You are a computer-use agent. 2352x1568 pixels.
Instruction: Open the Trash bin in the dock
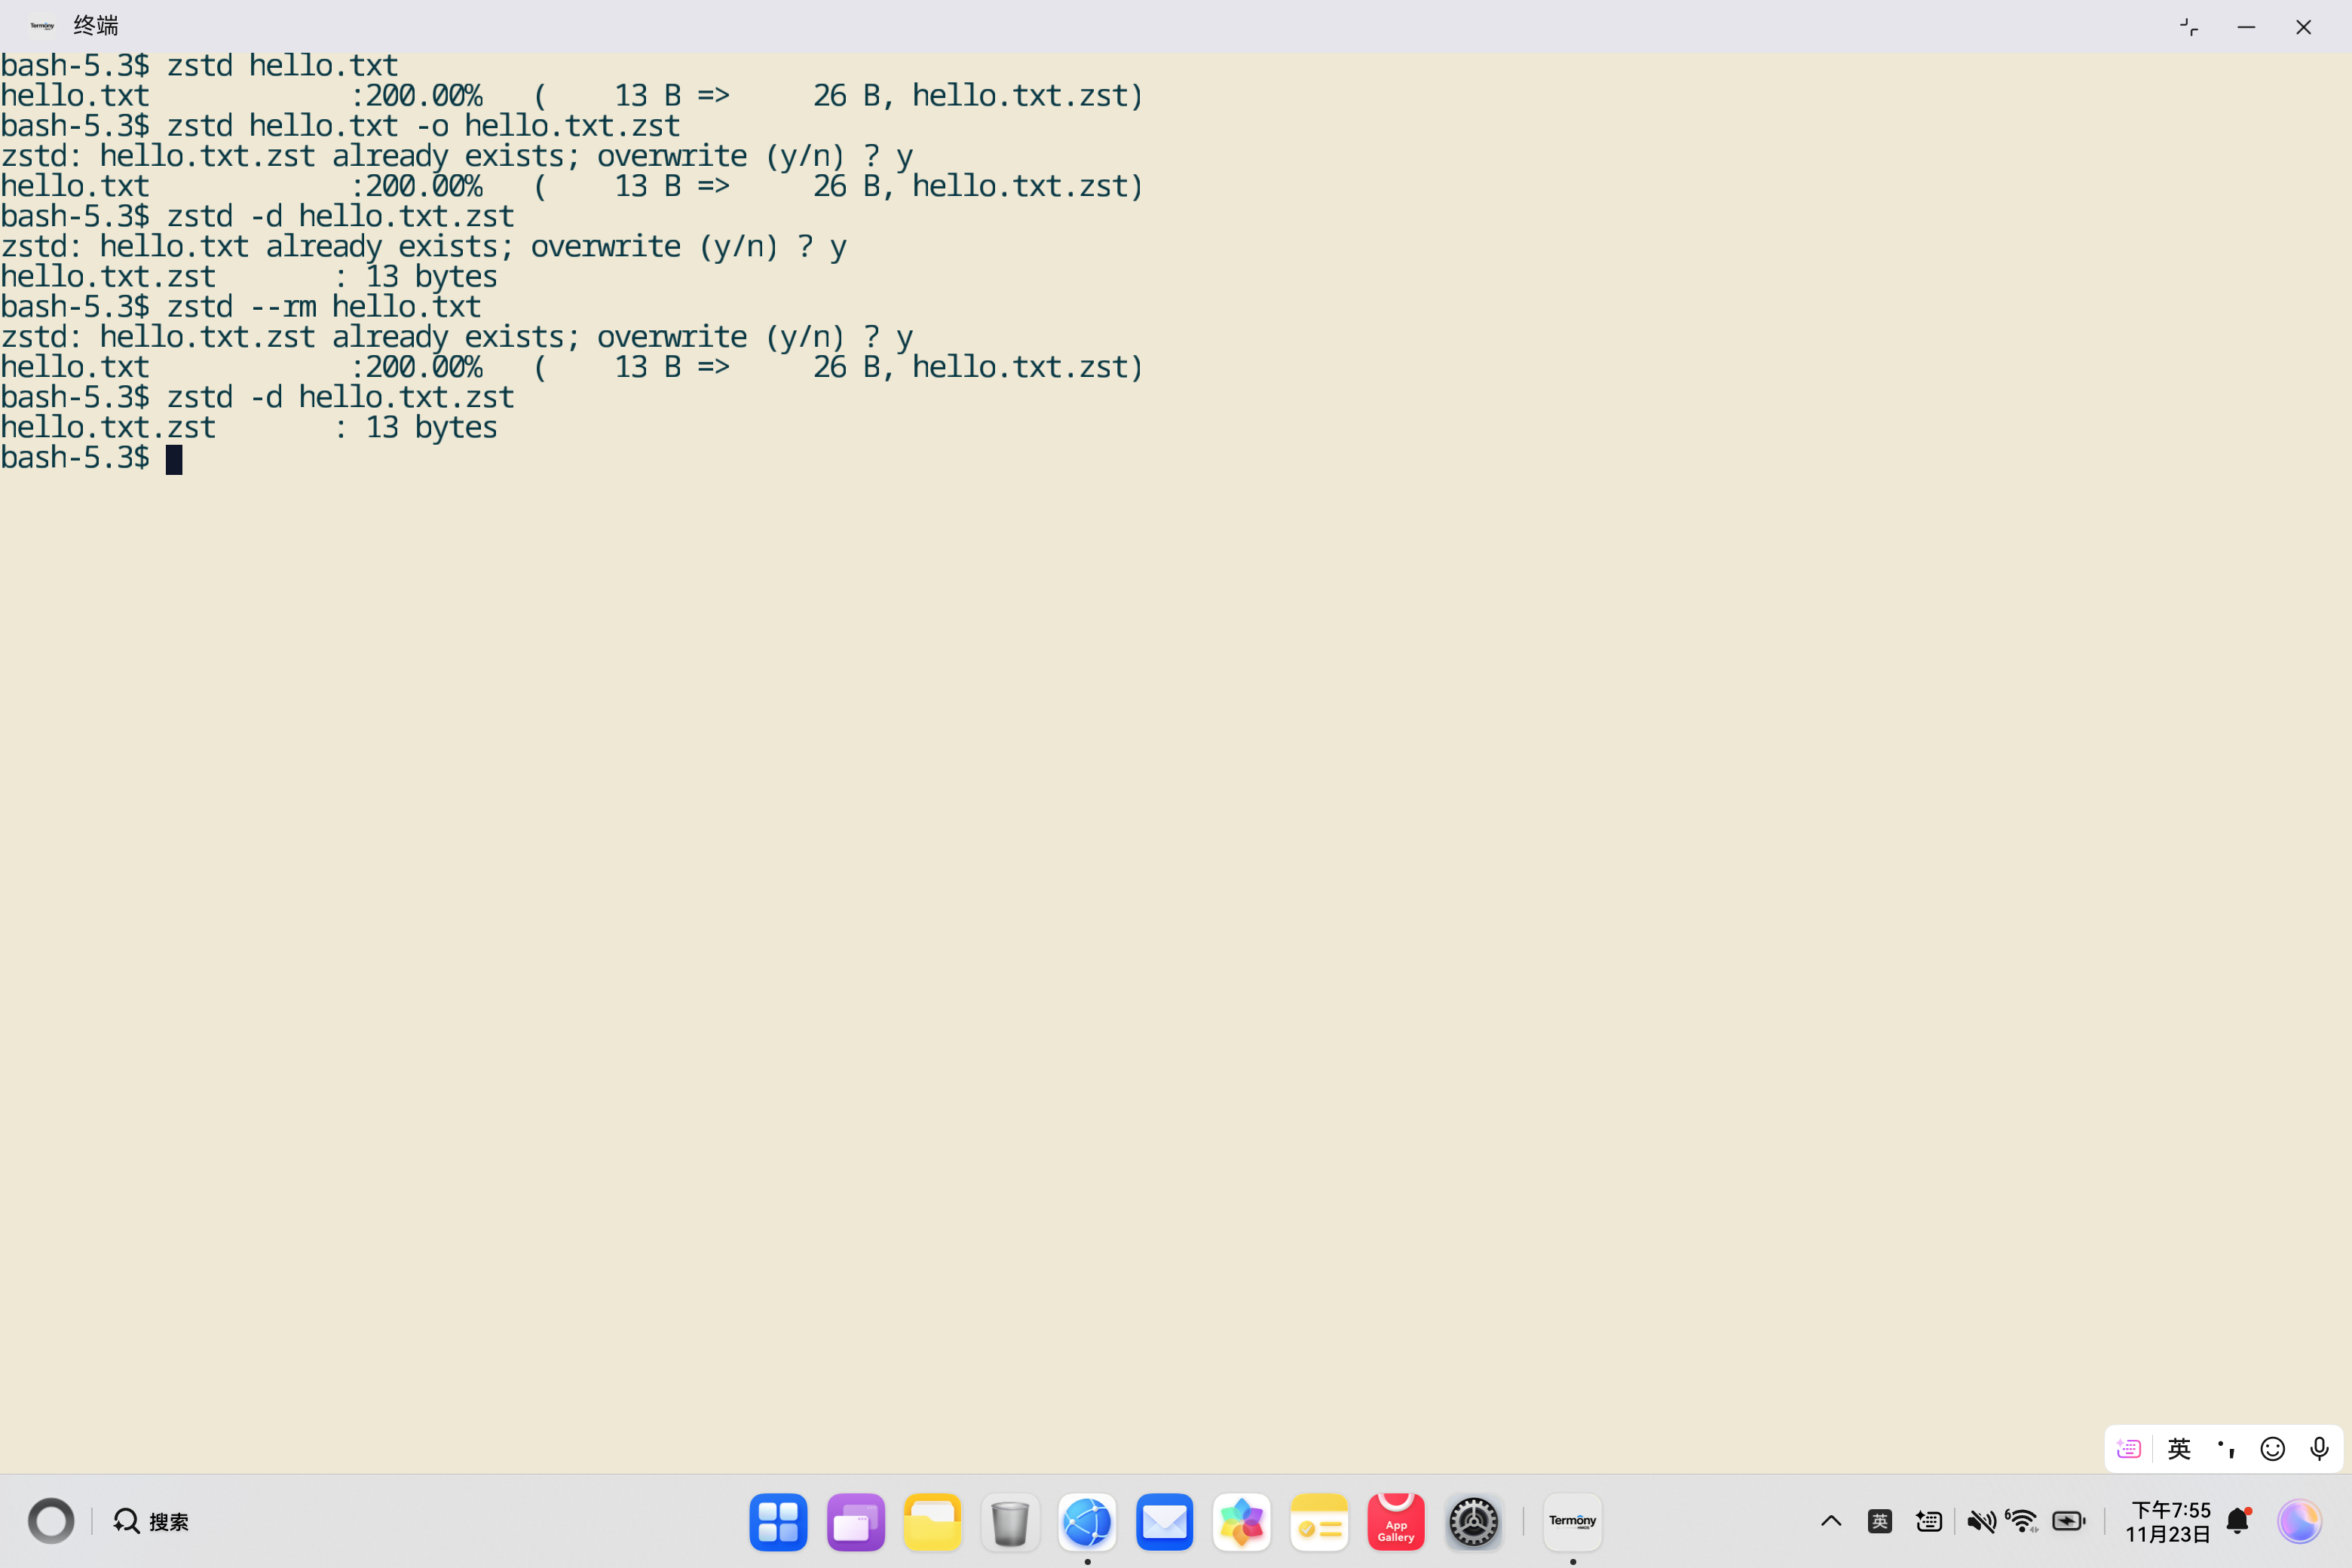(x=1009, y=1521)
